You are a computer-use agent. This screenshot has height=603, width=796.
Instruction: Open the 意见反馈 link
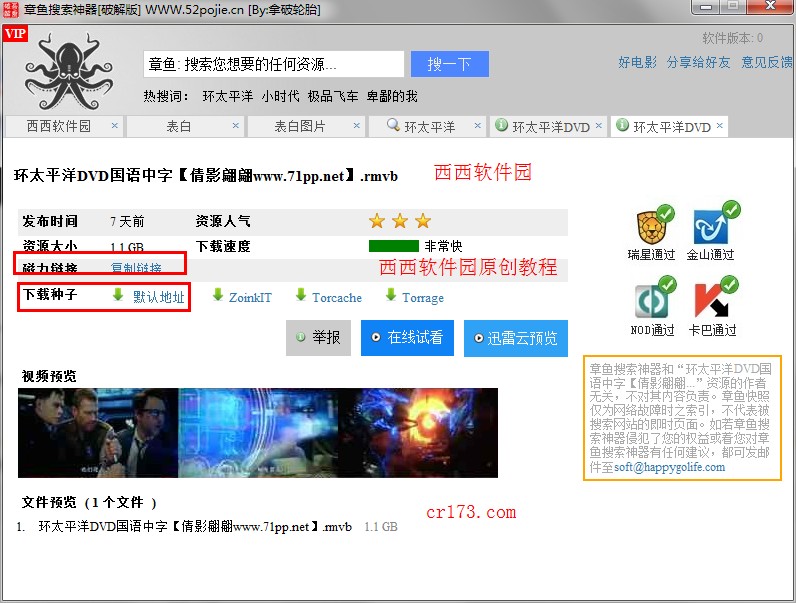(767, 62)
